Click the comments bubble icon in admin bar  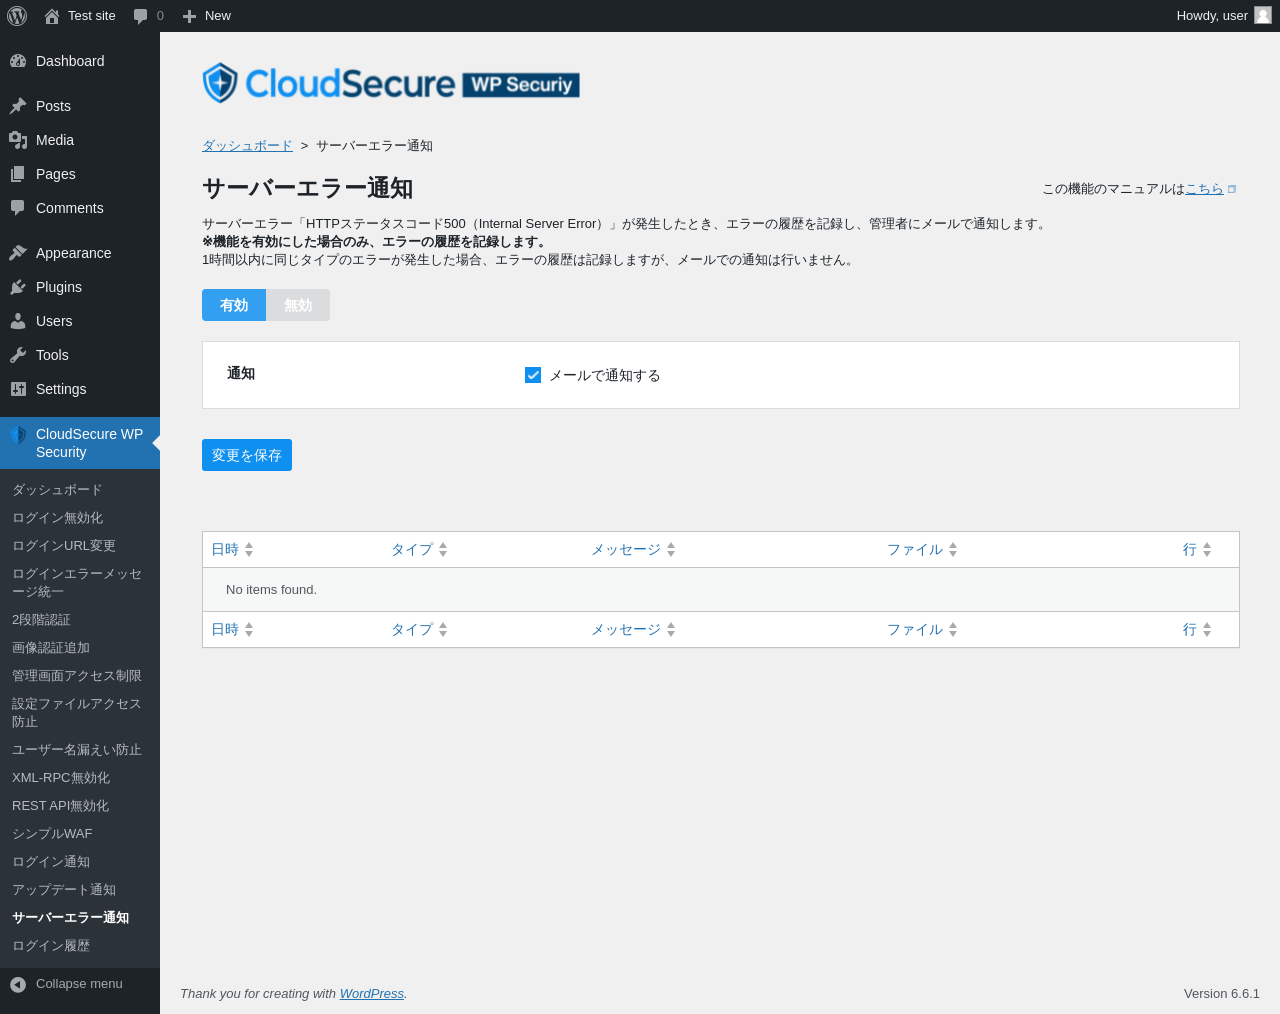click(141, 16)
